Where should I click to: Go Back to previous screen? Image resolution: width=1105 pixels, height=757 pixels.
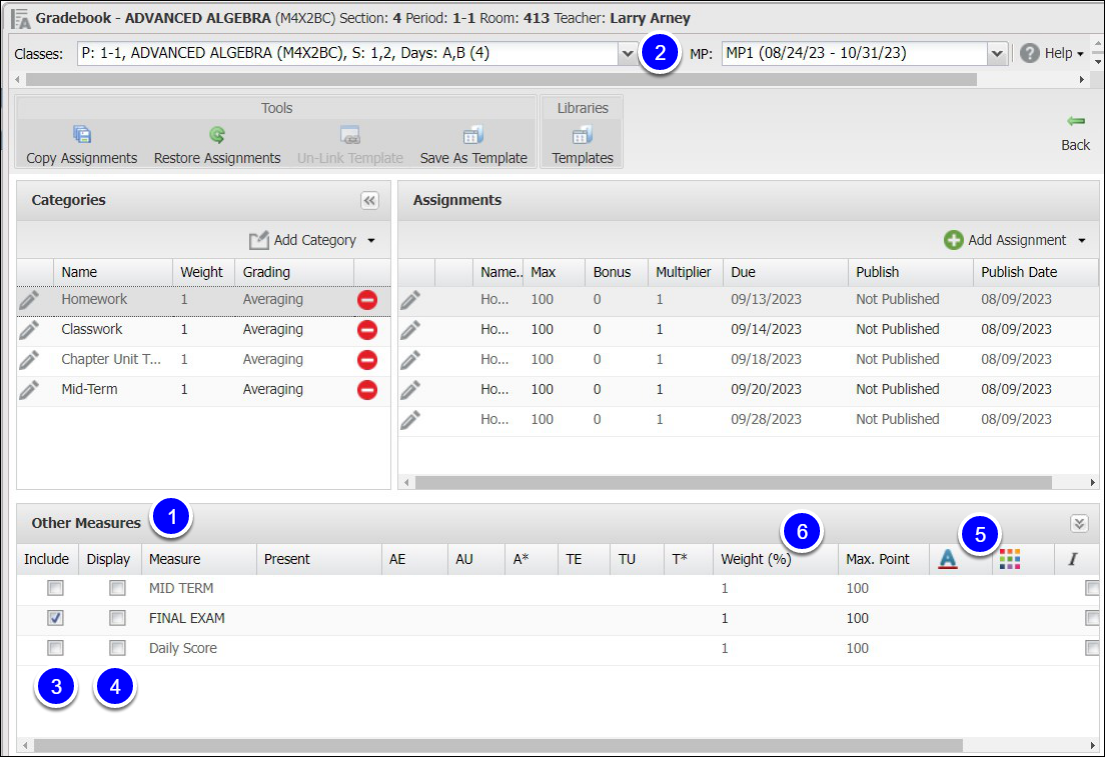1075,133
